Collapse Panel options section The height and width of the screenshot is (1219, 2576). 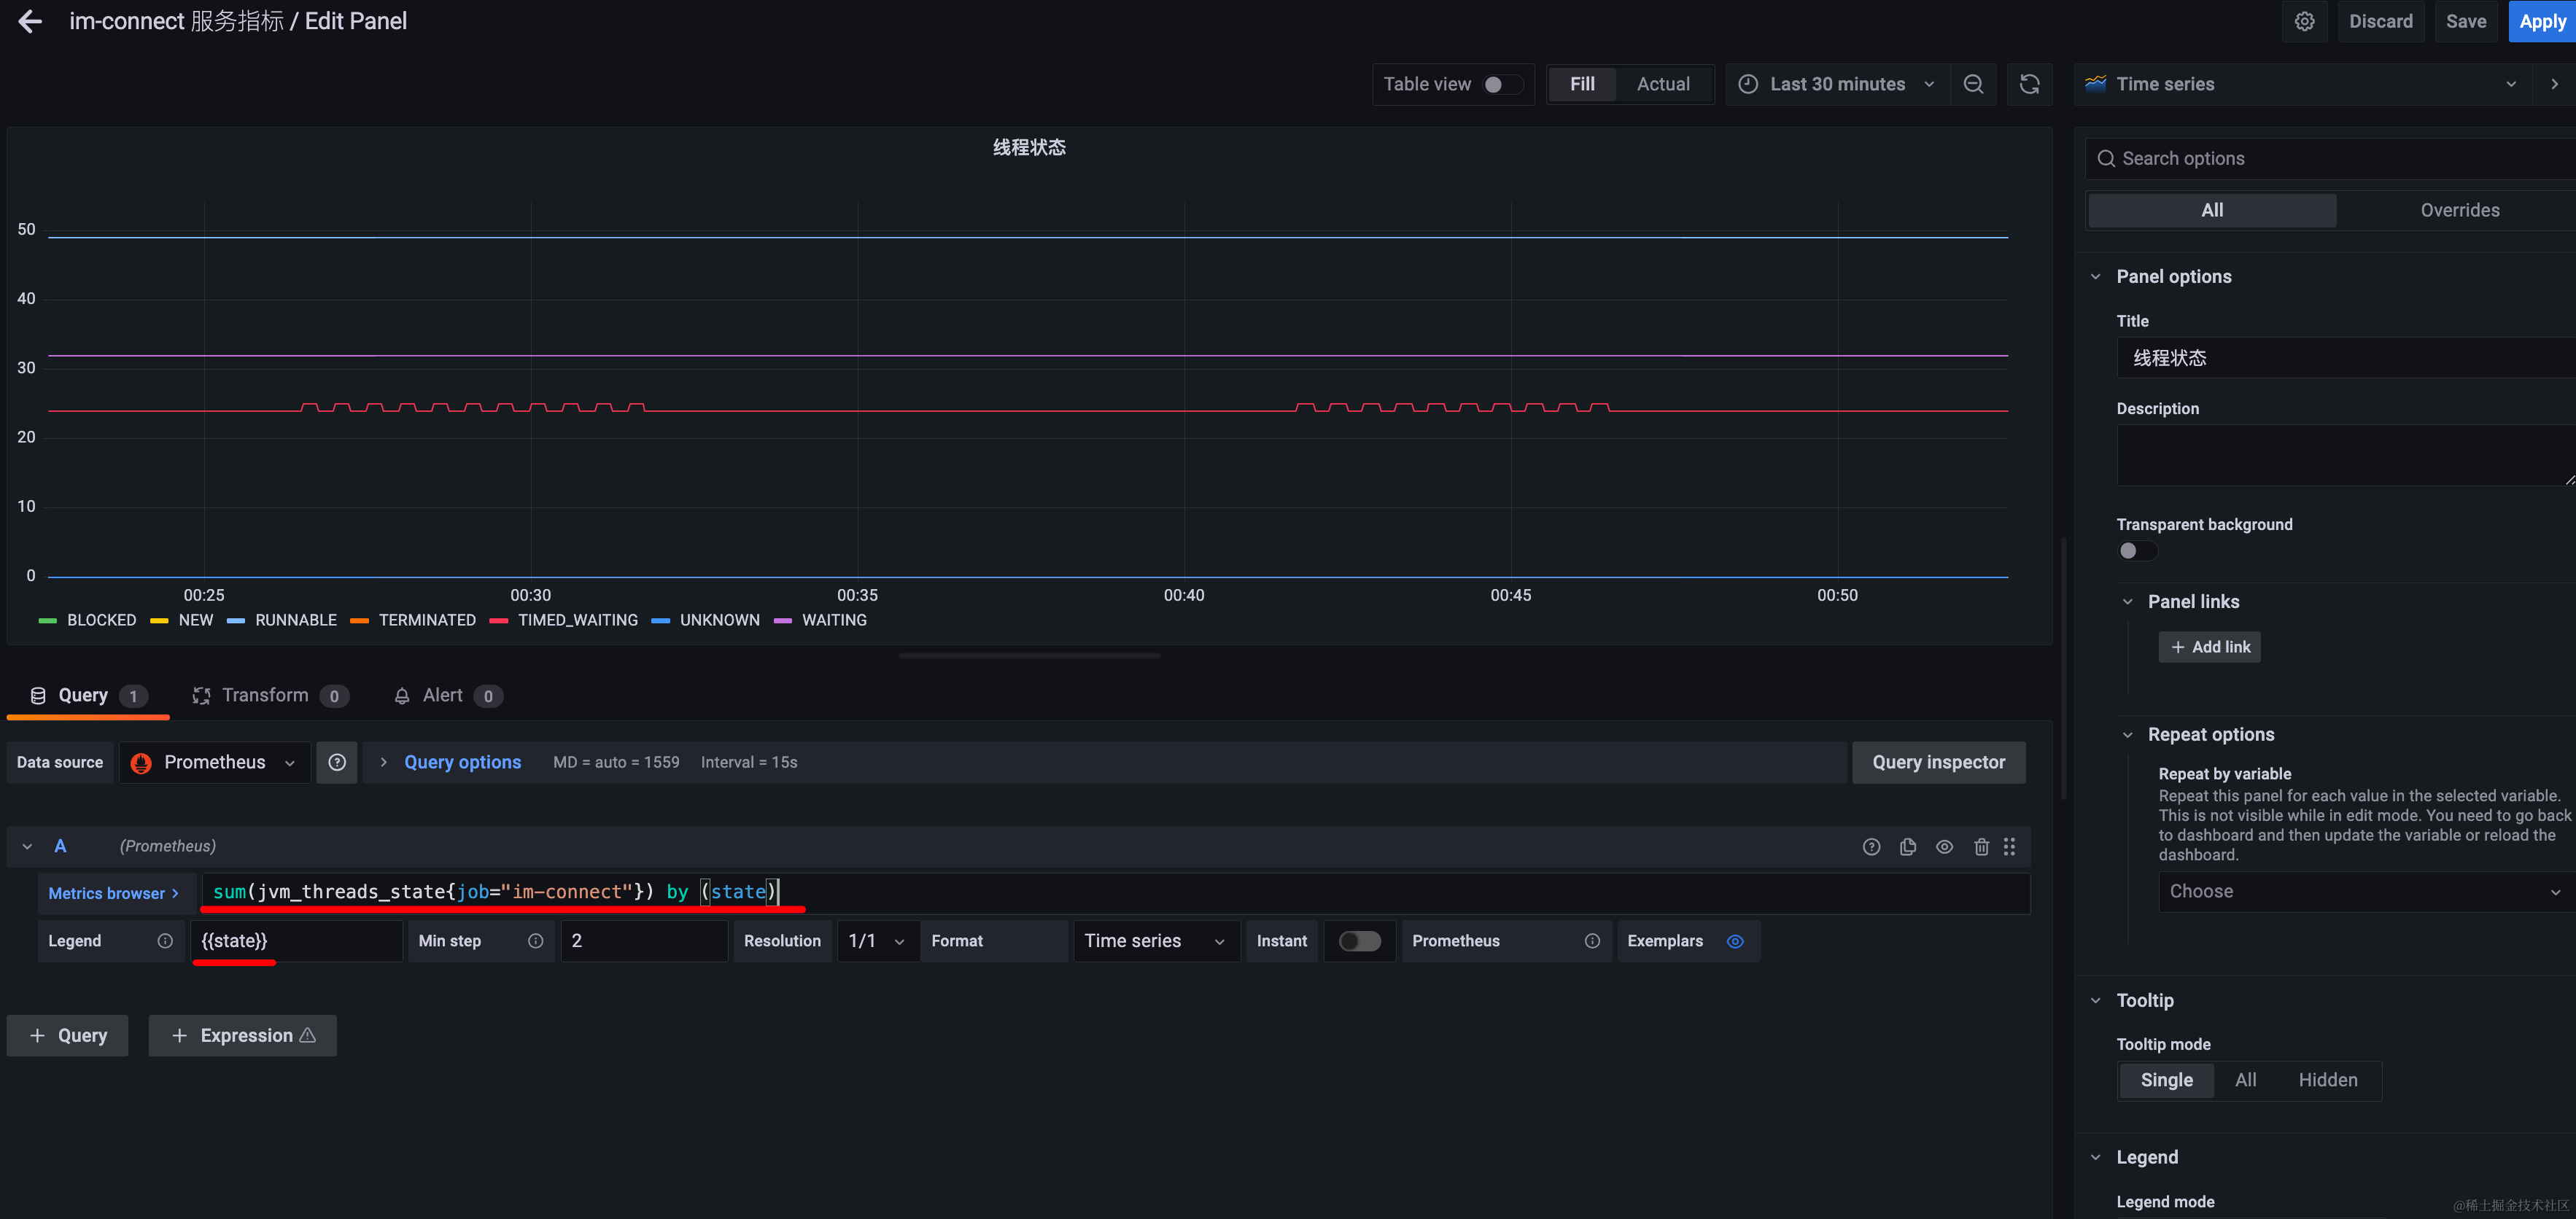tap(2096, 277)
